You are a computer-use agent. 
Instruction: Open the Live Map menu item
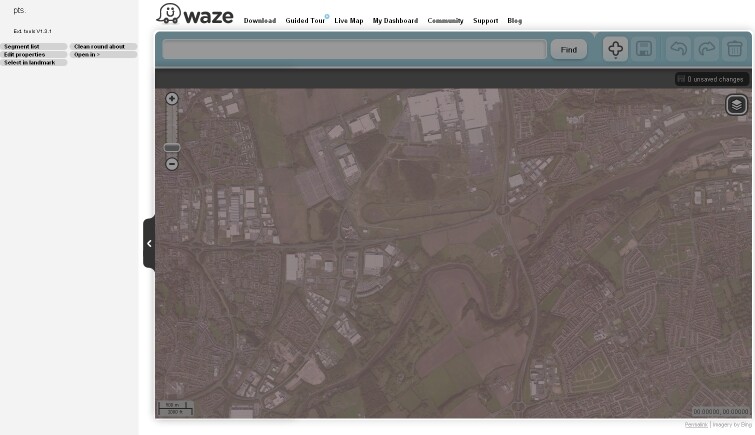348,21
